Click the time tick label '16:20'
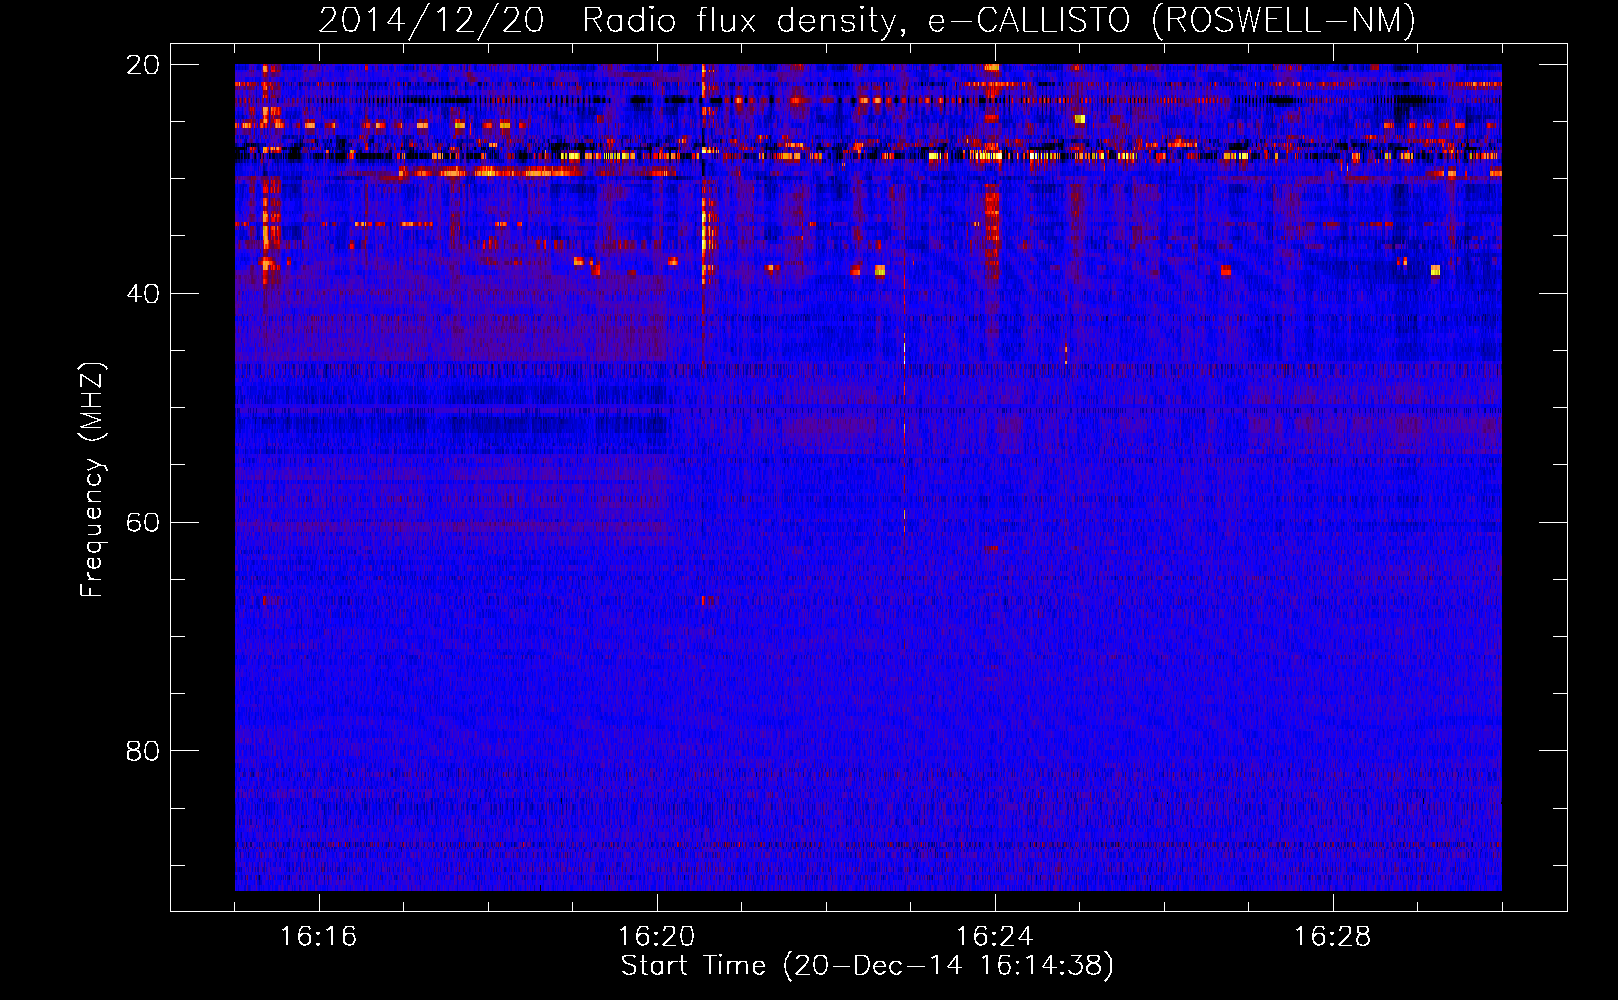The width and height of the screenshot is (1618, 1000). (x=657, y=937)
